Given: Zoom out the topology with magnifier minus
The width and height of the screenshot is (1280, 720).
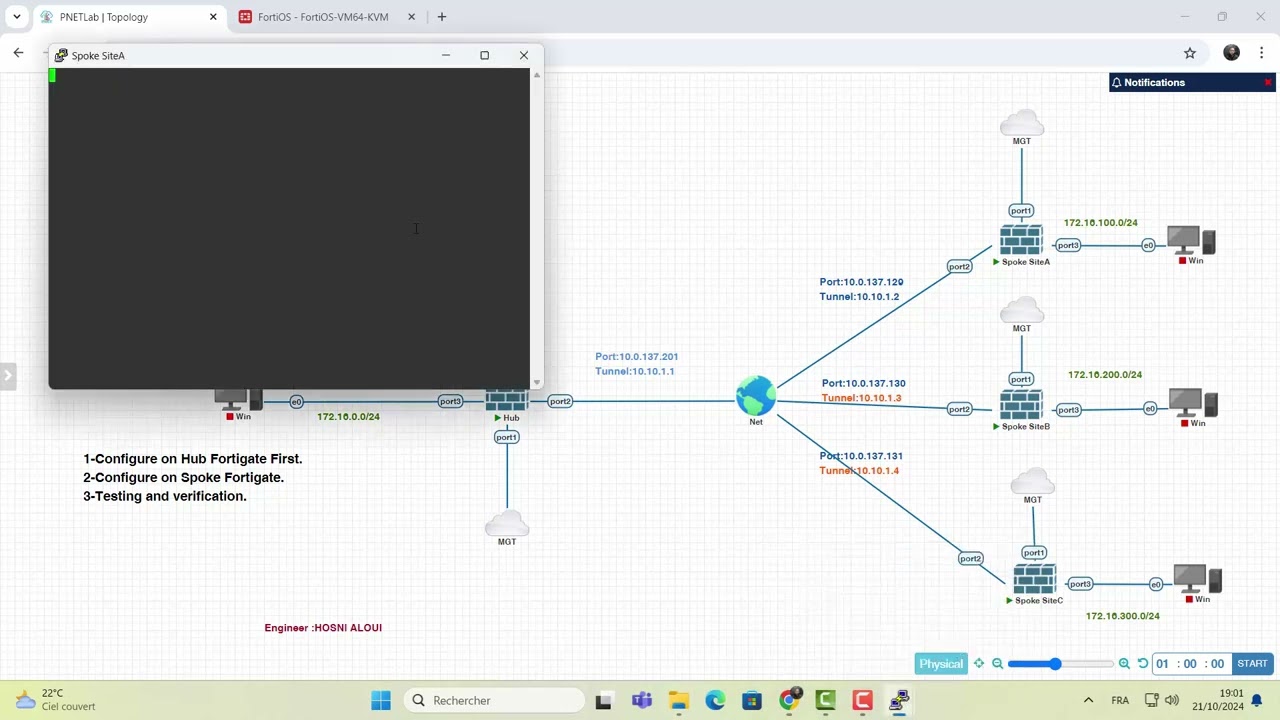Looking at the screenshot, I should (x=997, y=664).
